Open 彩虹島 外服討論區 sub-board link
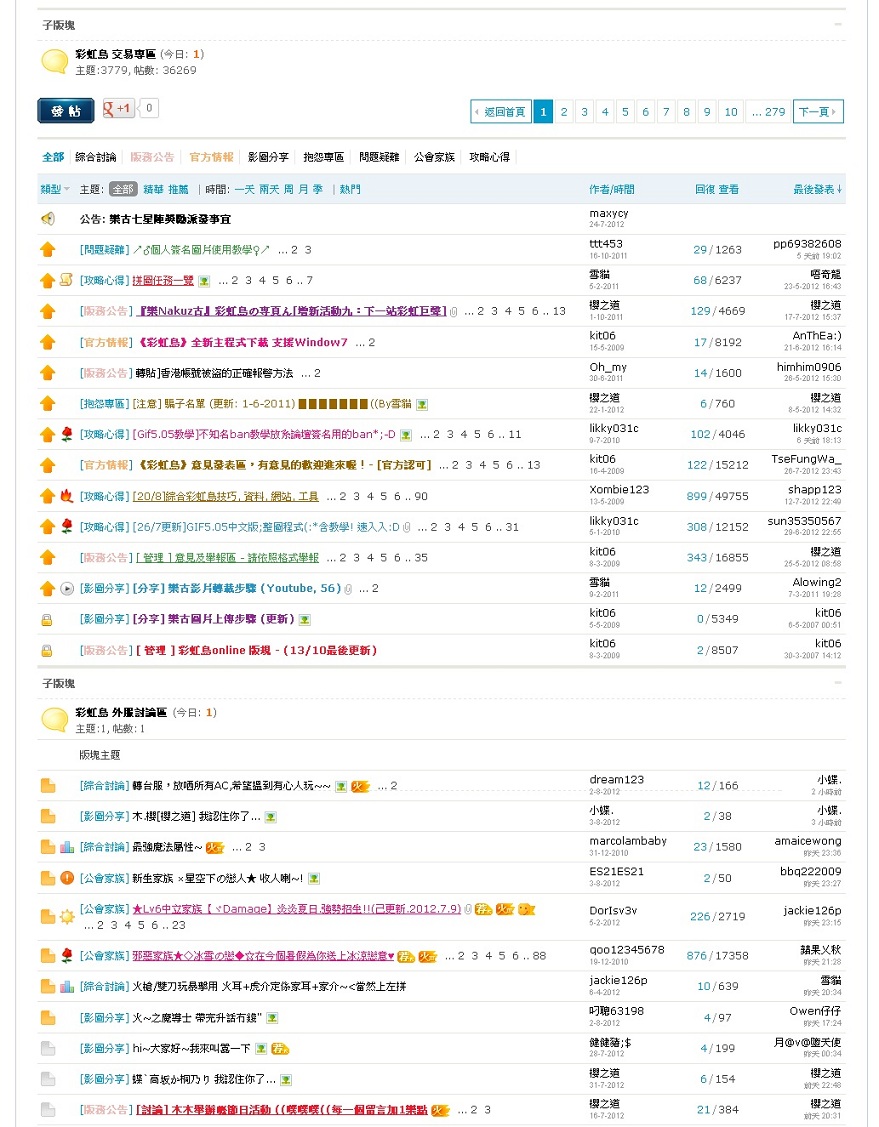The height and width of the screenshot is (1127, 879). click(x=121, y=712)
